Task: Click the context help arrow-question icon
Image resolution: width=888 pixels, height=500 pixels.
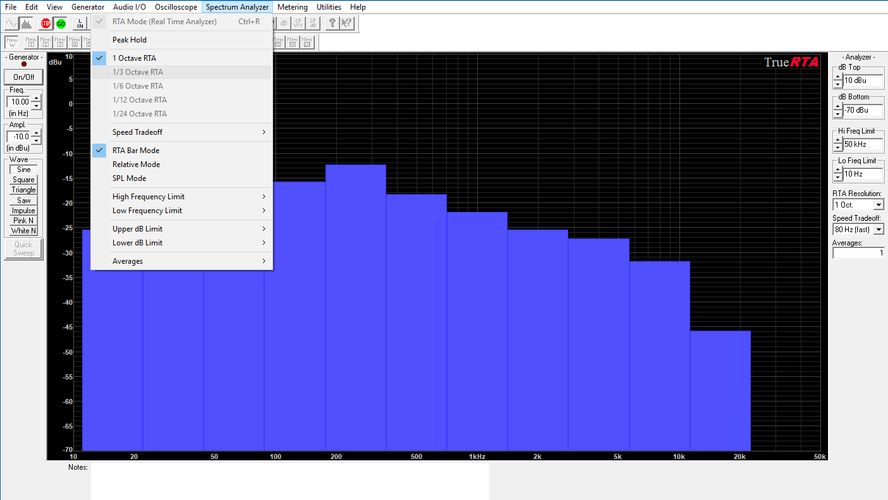Action: [346, 23]
